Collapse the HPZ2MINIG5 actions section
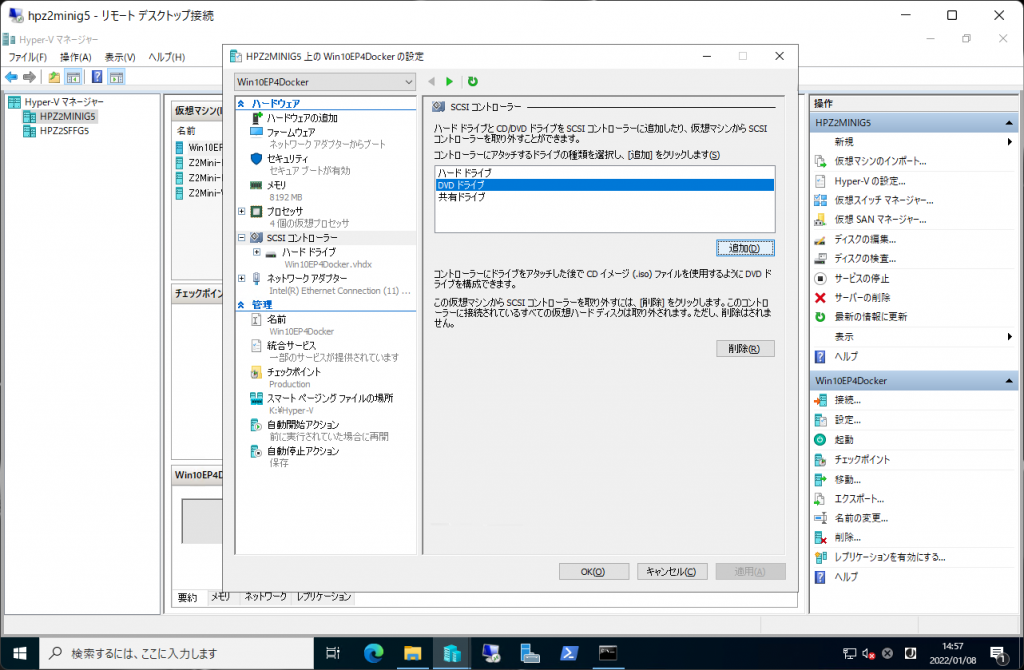1024x670 pixels. (x=1009, y=123)
